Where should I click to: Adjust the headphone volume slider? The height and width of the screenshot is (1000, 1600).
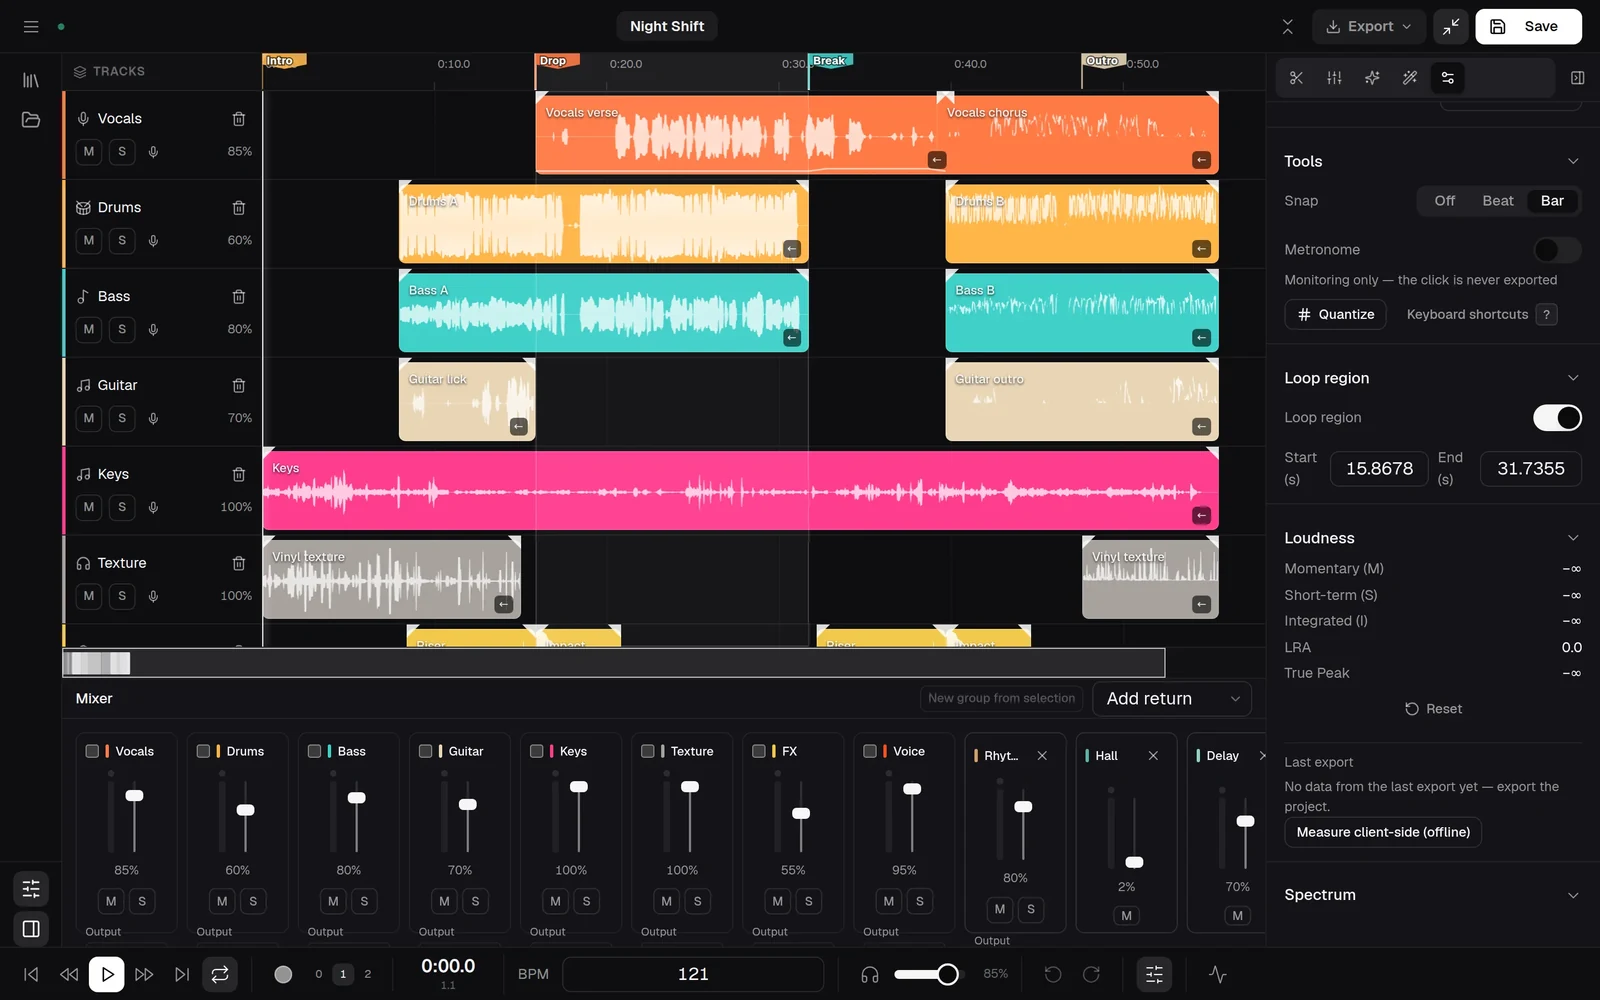[927, 974]
